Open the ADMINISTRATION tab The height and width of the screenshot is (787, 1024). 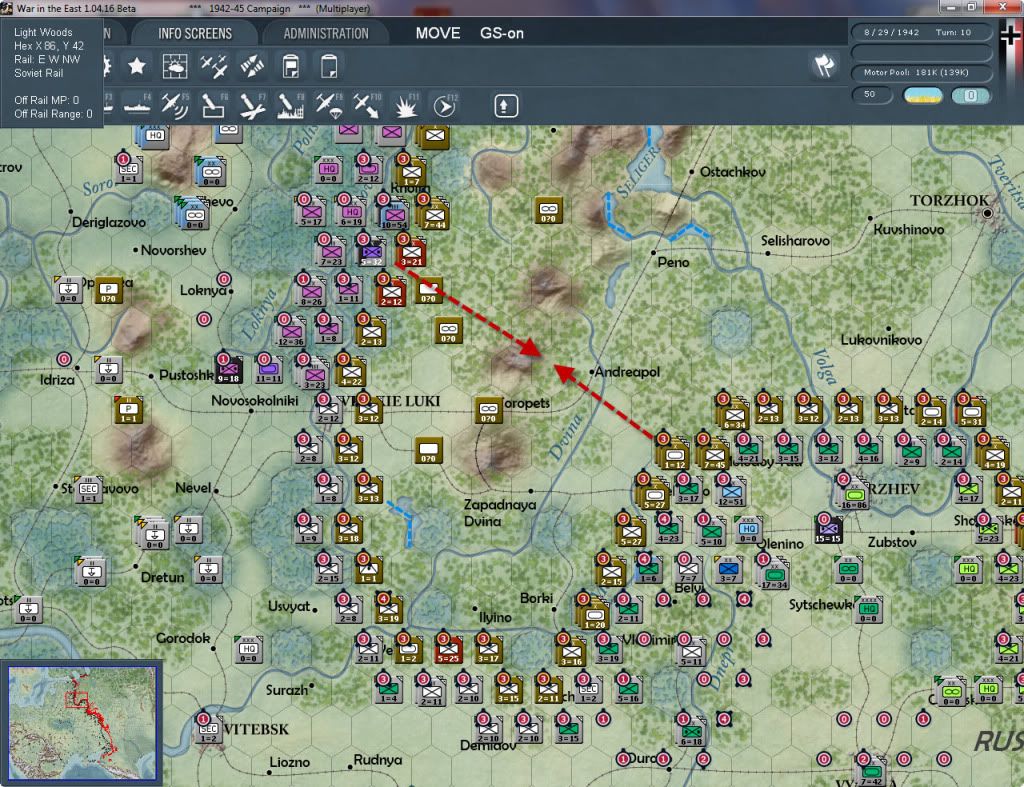[x=326, y=33]
